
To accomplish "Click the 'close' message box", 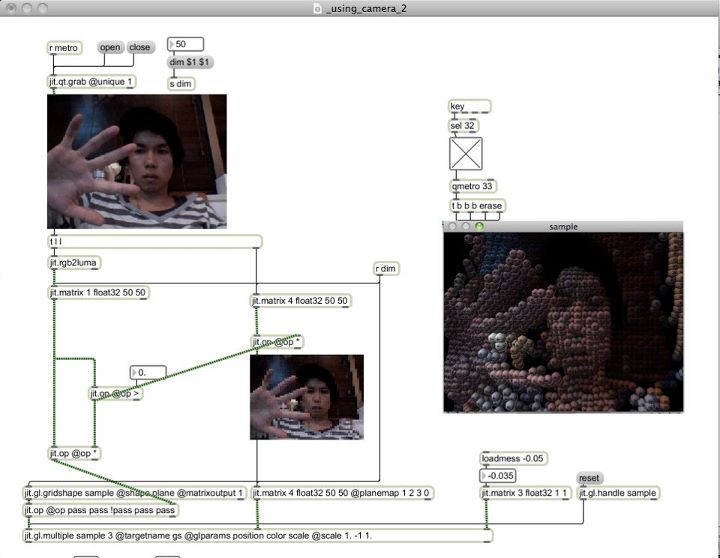I will 140,47.
